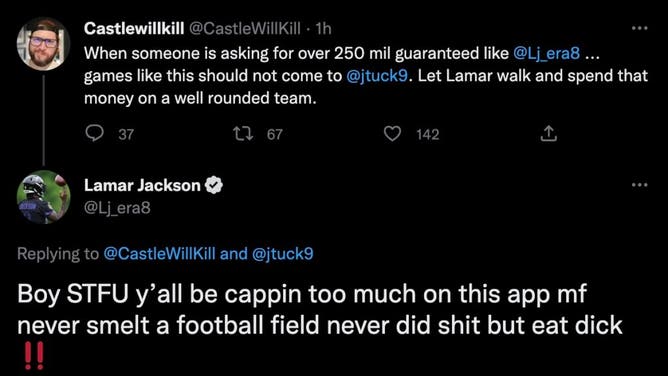Open Lamar Jackson's profile picture
Screen dimensions: 668x376
(x=43, y=197)
